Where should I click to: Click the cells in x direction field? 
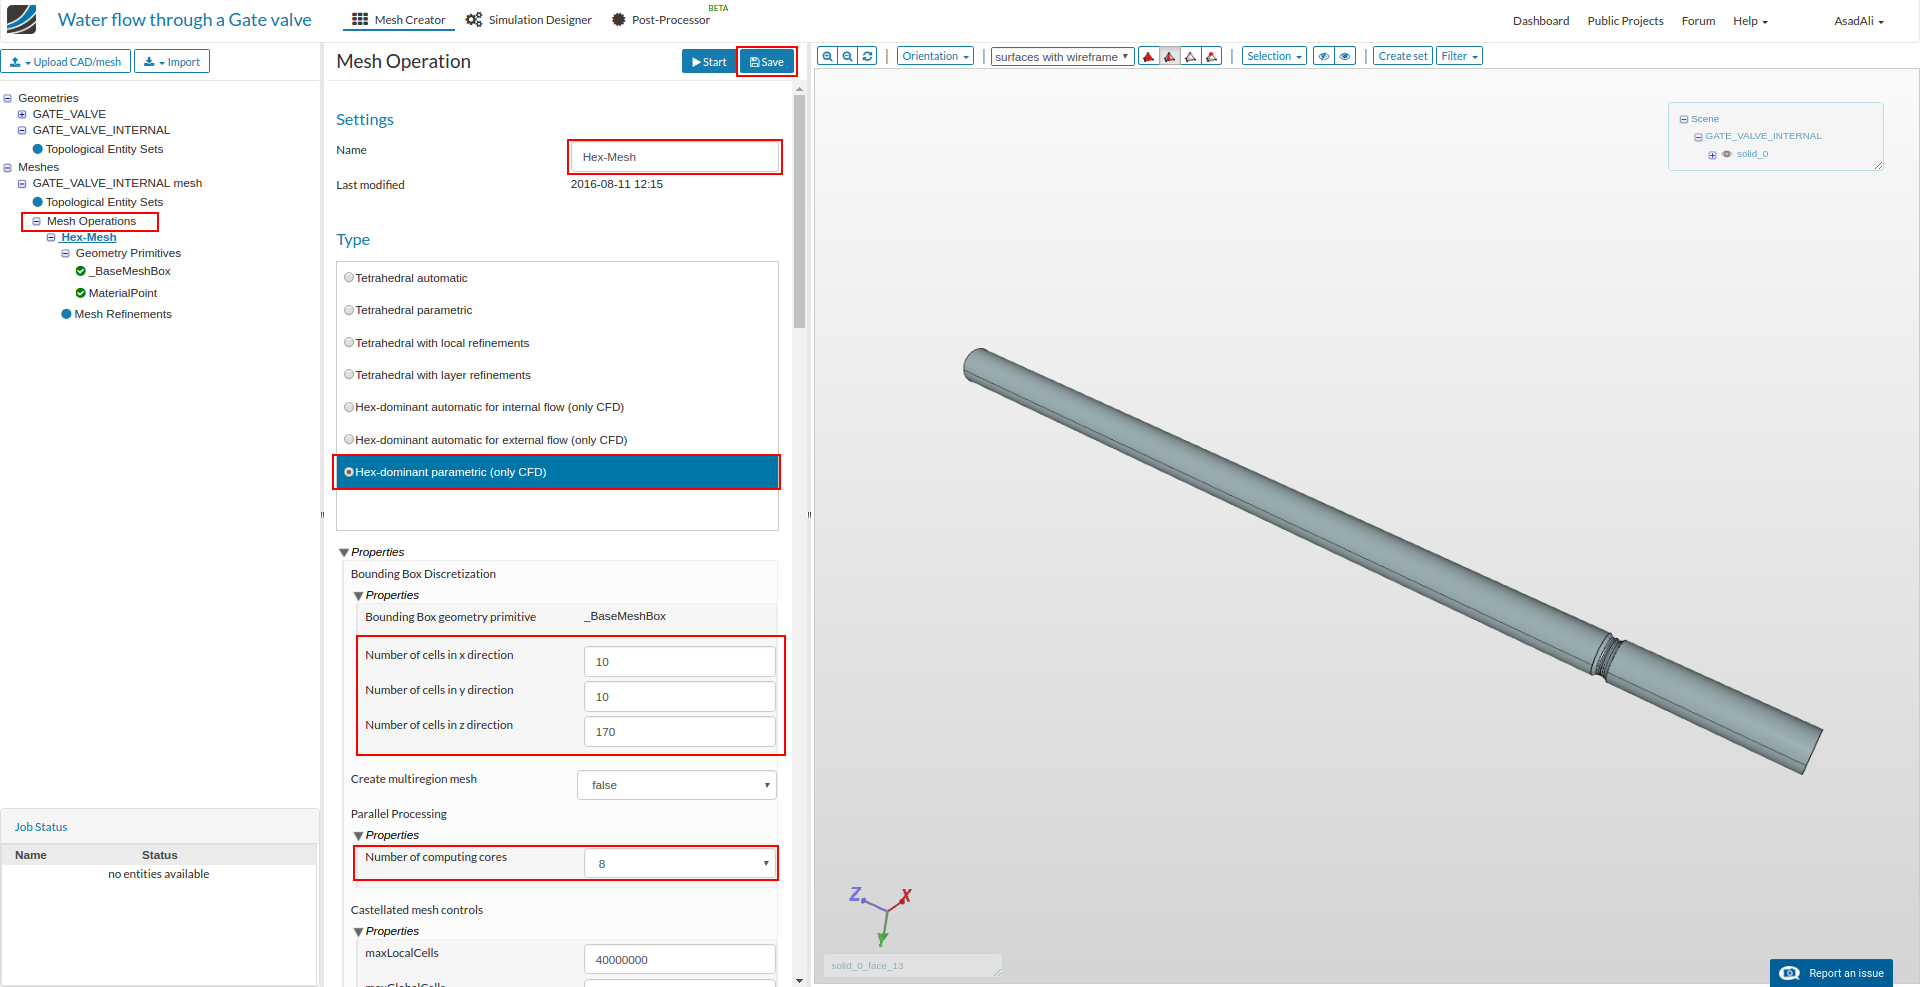(679, 662)
